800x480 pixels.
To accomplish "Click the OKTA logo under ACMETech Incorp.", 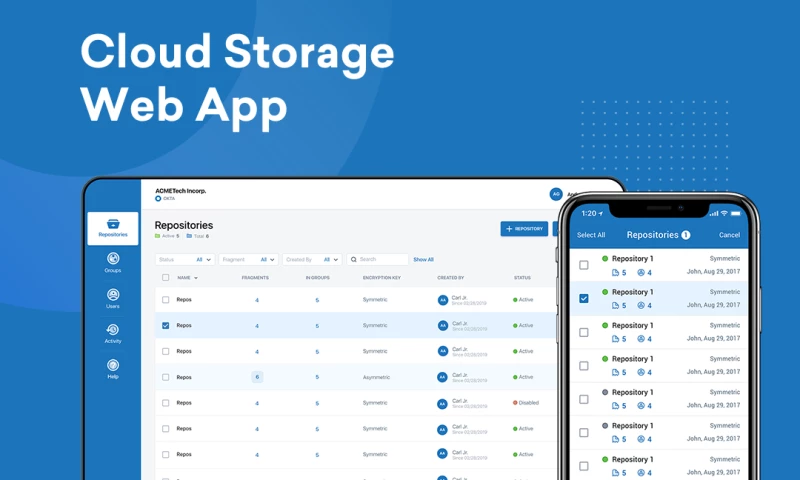I will [x=158, y=199].
